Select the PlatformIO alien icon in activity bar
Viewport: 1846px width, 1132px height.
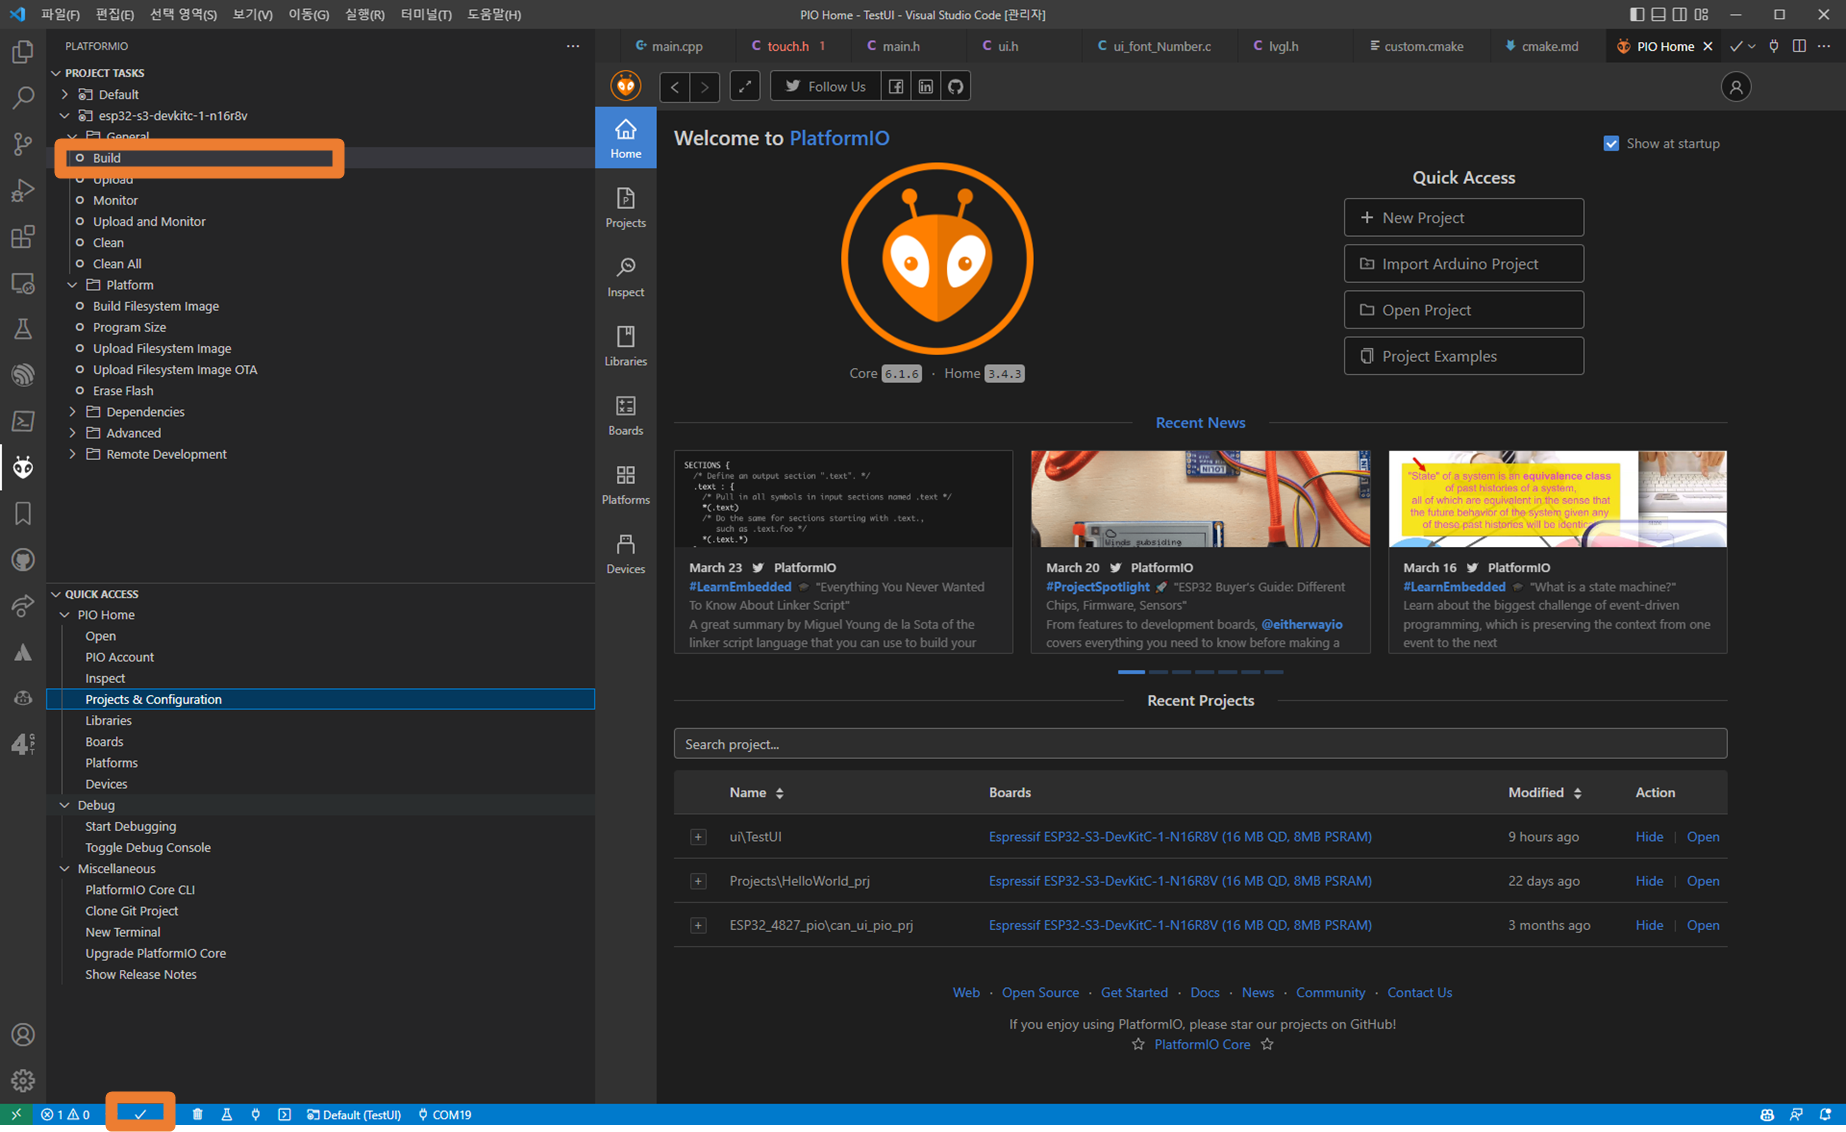point(22,467)
